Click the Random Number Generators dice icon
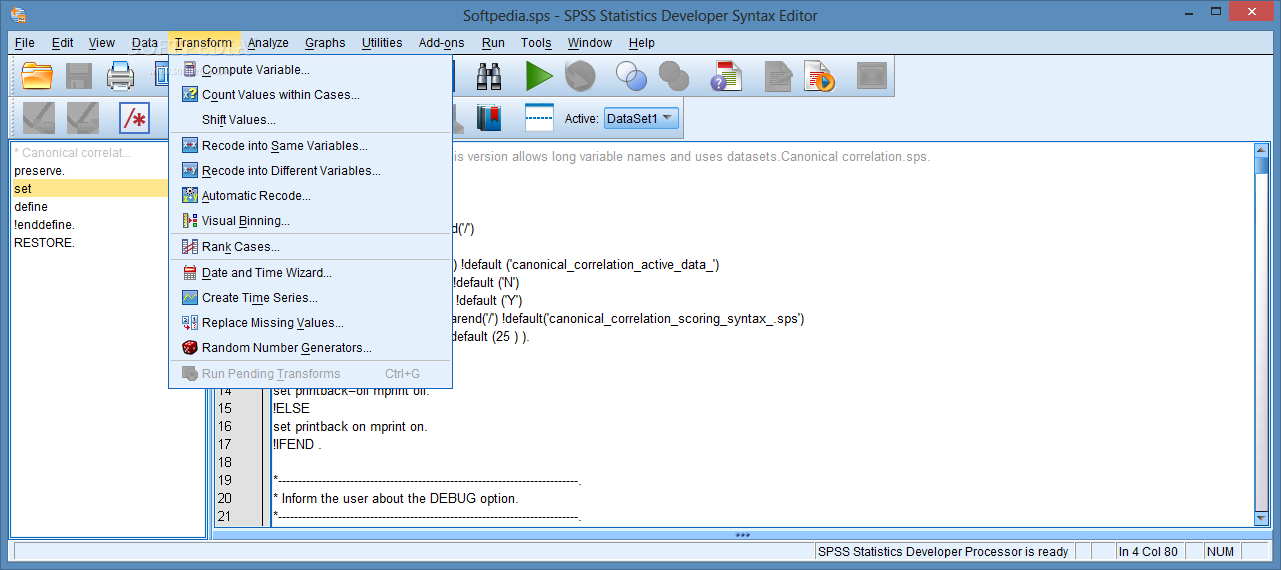The height and width of the screenshot is (570, 1281). 190,348
